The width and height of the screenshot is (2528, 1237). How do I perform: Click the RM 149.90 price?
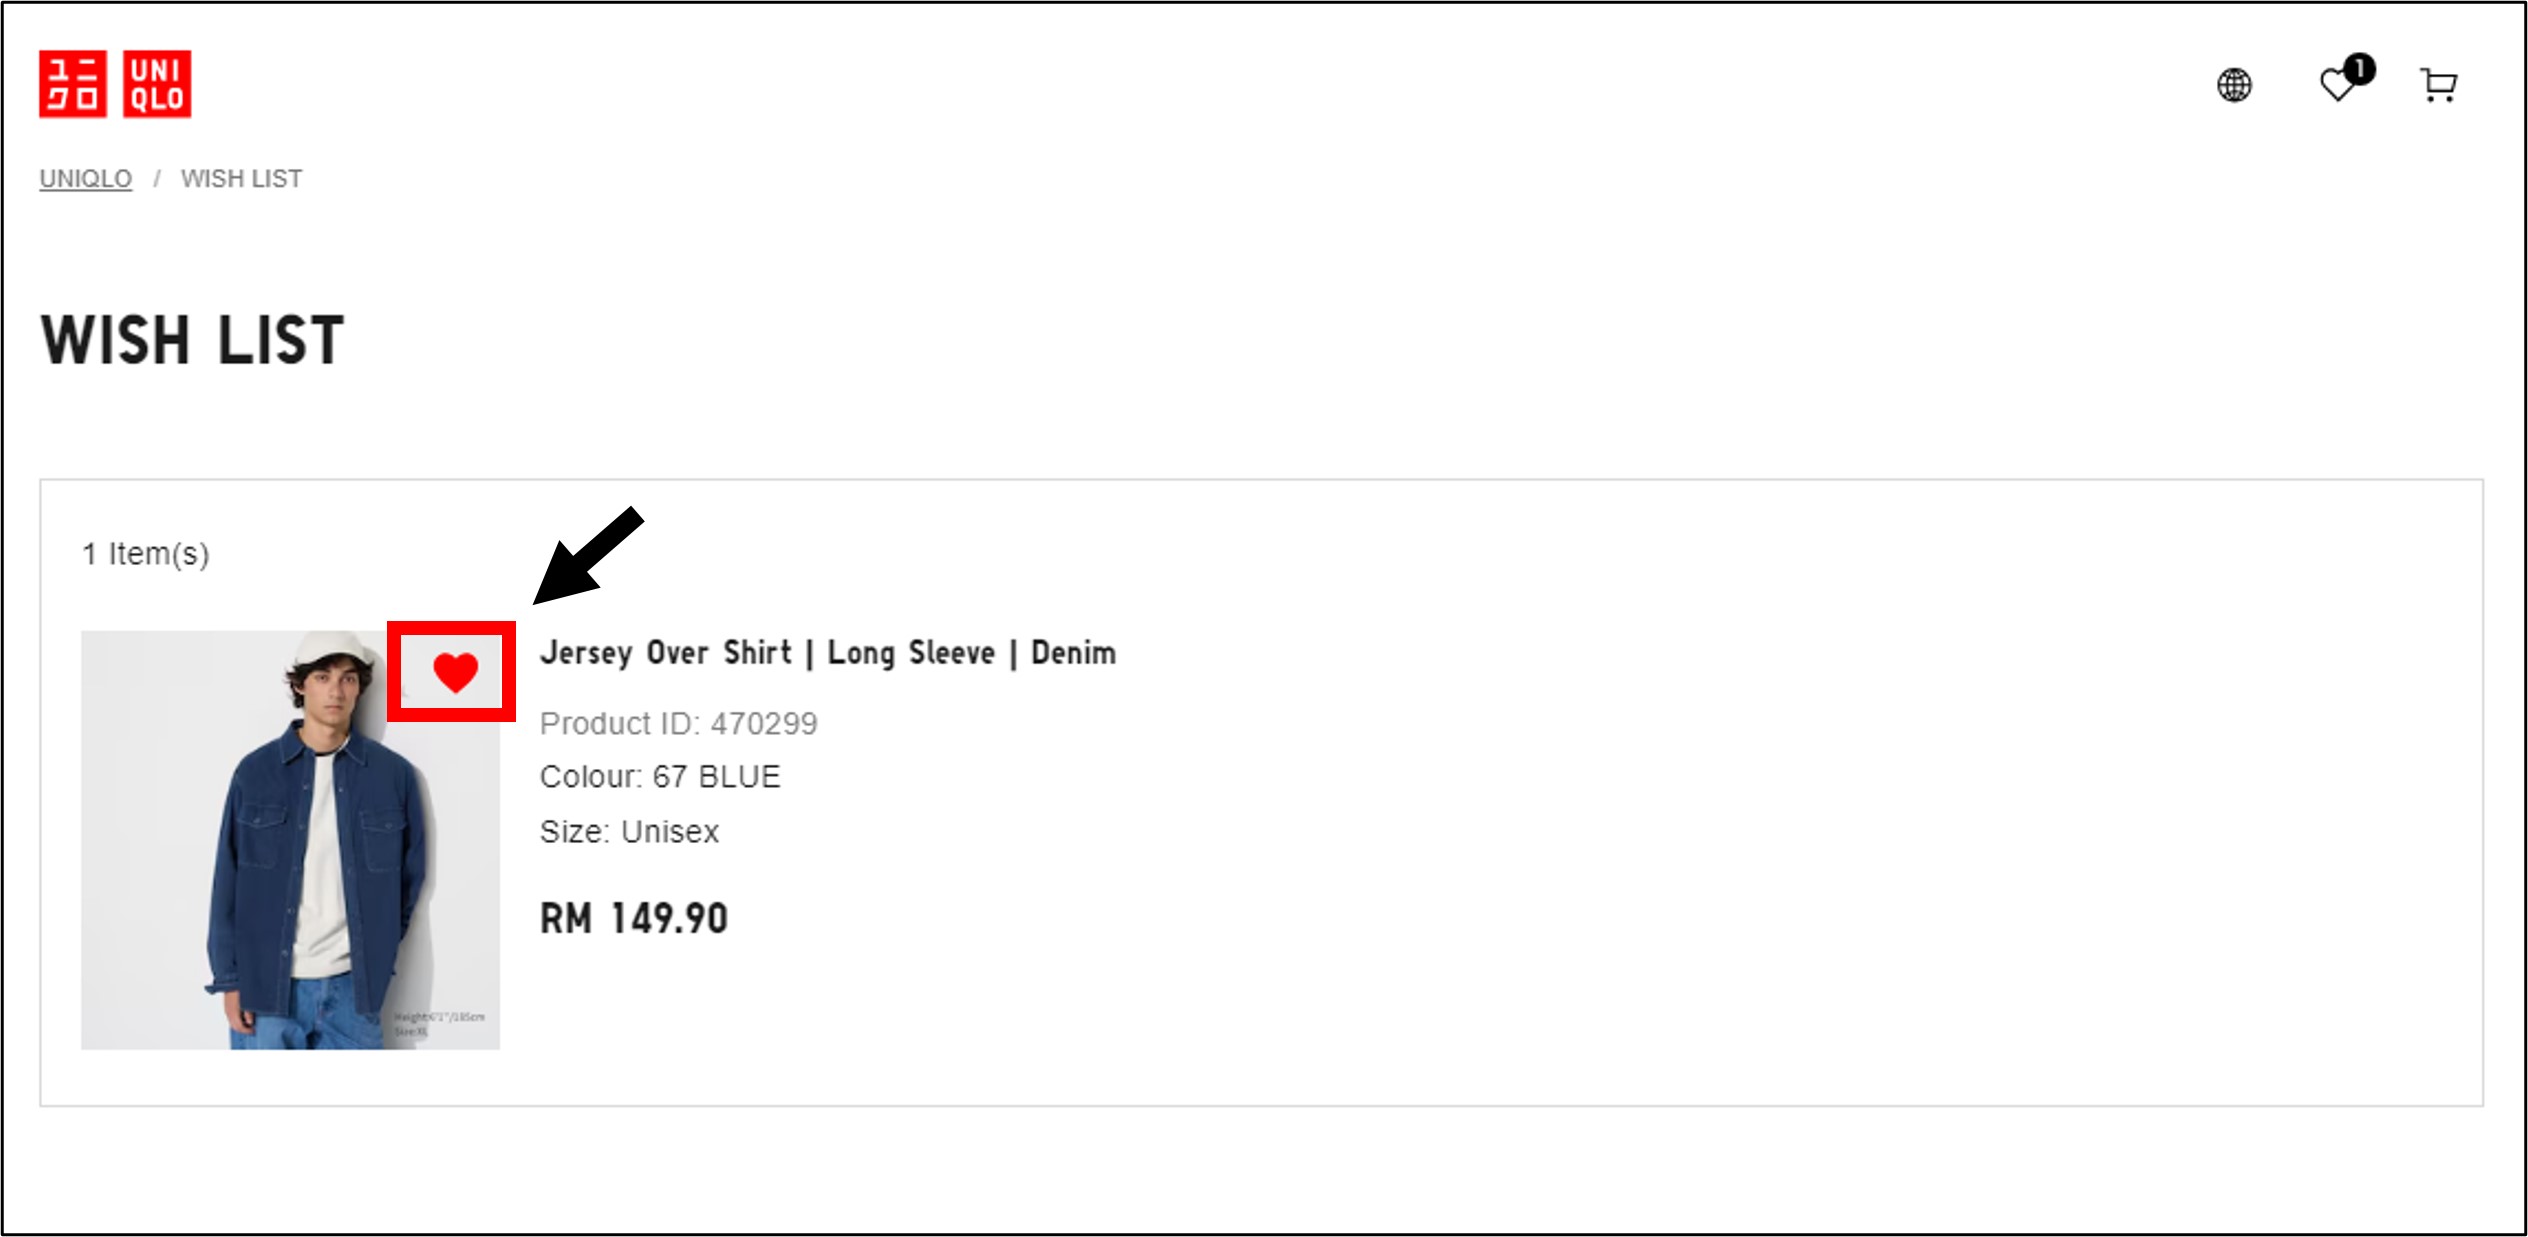pyautogui.click(x=634, y=918)
